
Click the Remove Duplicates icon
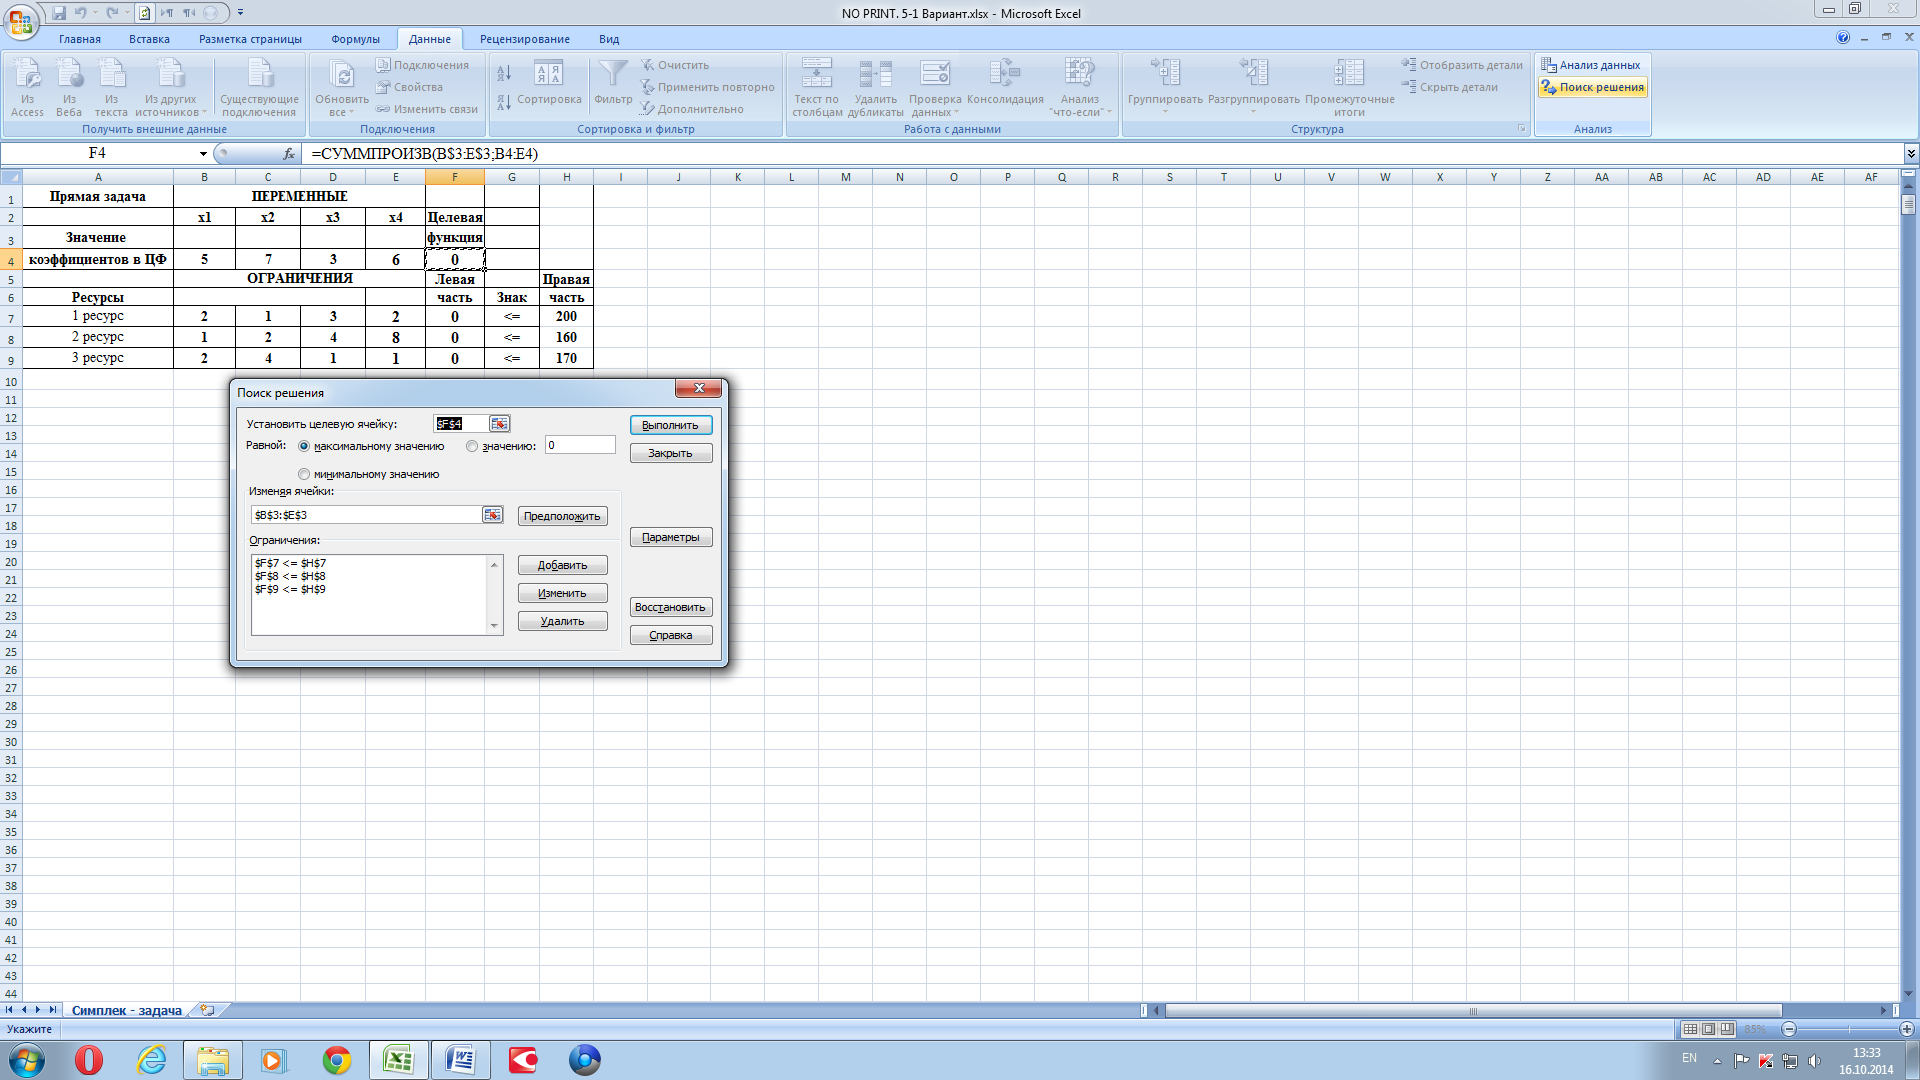(x=875, y=74)
